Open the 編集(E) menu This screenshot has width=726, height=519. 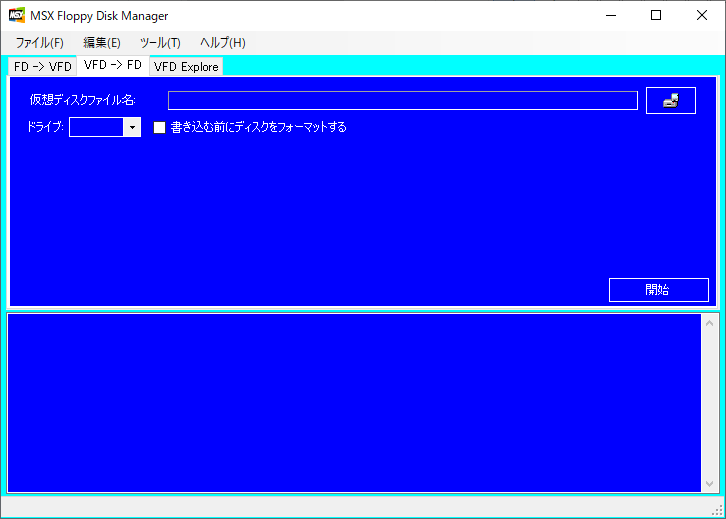[x=102, y=42]
